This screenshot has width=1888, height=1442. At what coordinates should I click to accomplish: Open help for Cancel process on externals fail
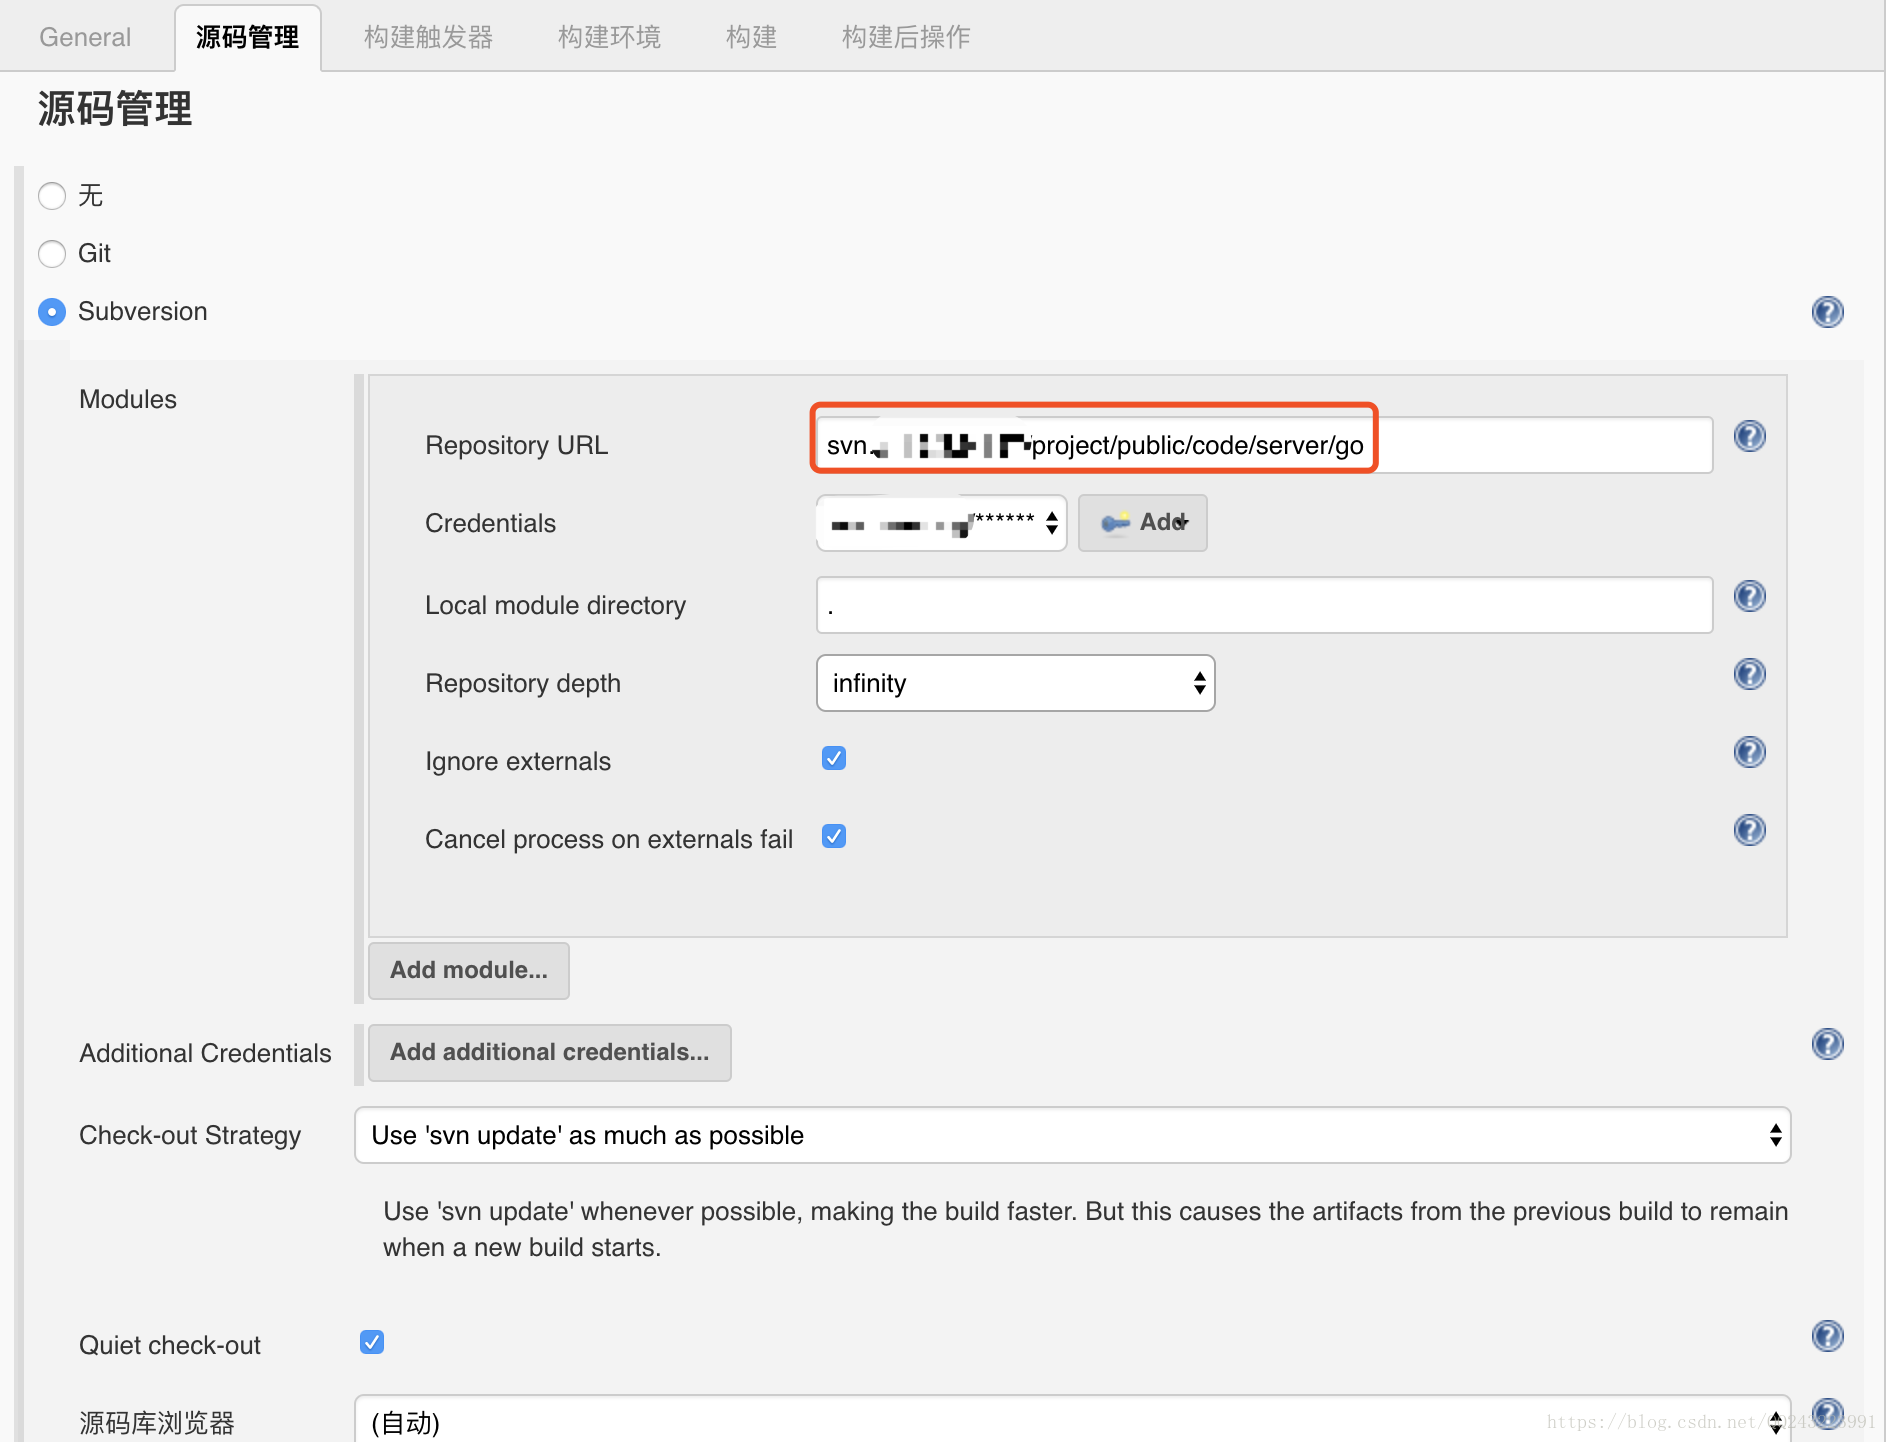point(1749,830)
